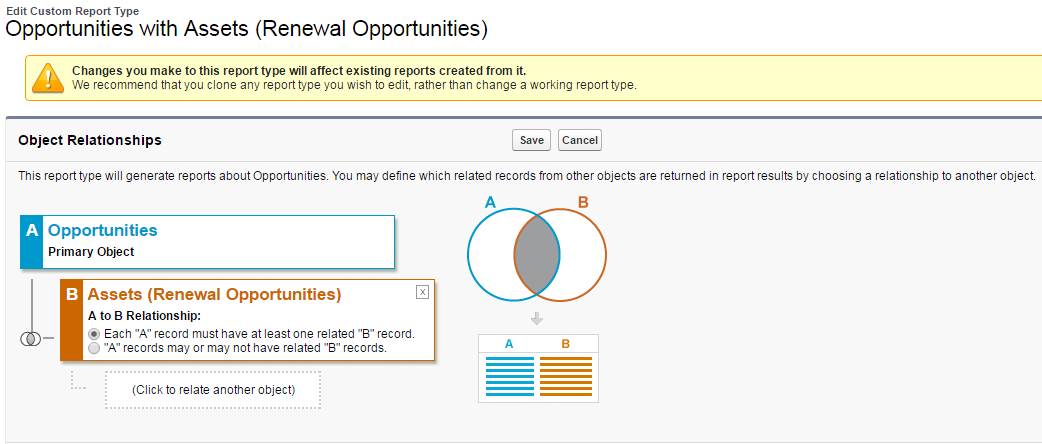The height and width of the screenshot is (444, 1042).
Task: Click the Assets (Renewal Opportunities) heading
Action: click(x=214, y=294)
